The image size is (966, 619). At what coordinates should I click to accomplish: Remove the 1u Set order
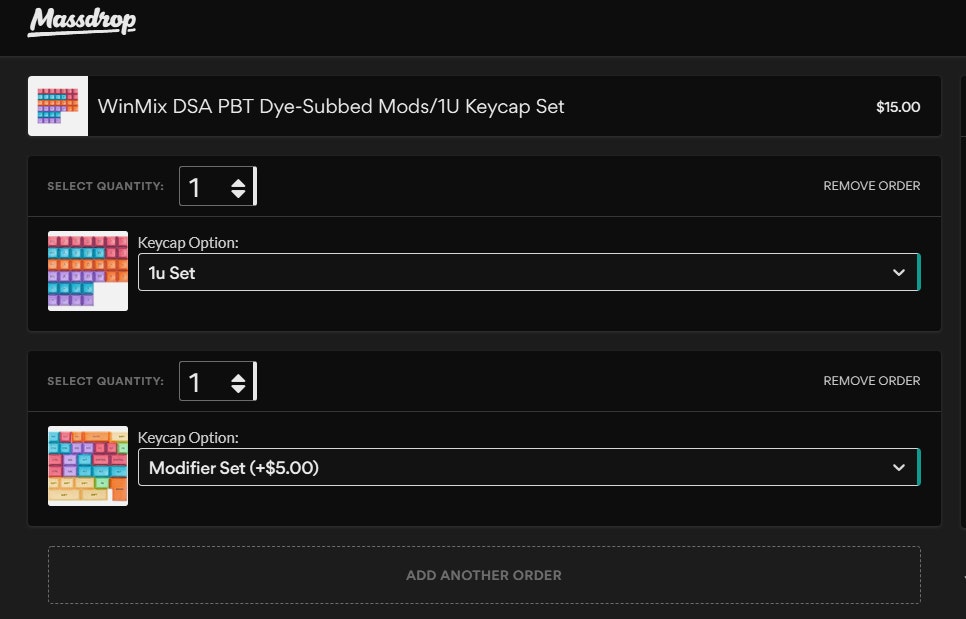pyautogui.click(x=871, y=186)
